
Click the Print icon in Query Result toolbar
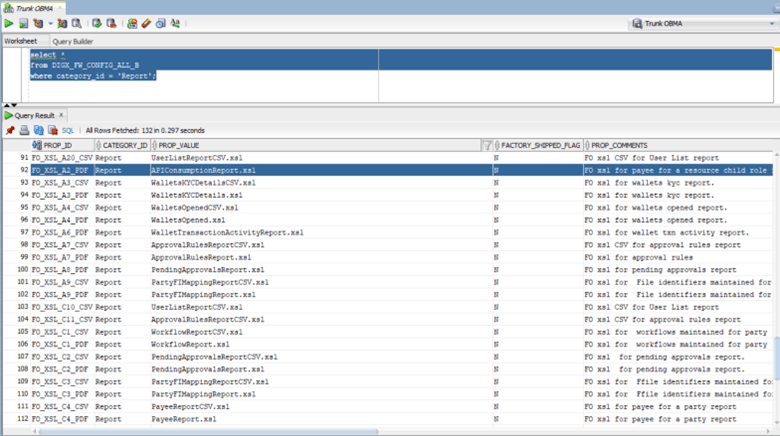pyautogui.click(x=24, y=130)
